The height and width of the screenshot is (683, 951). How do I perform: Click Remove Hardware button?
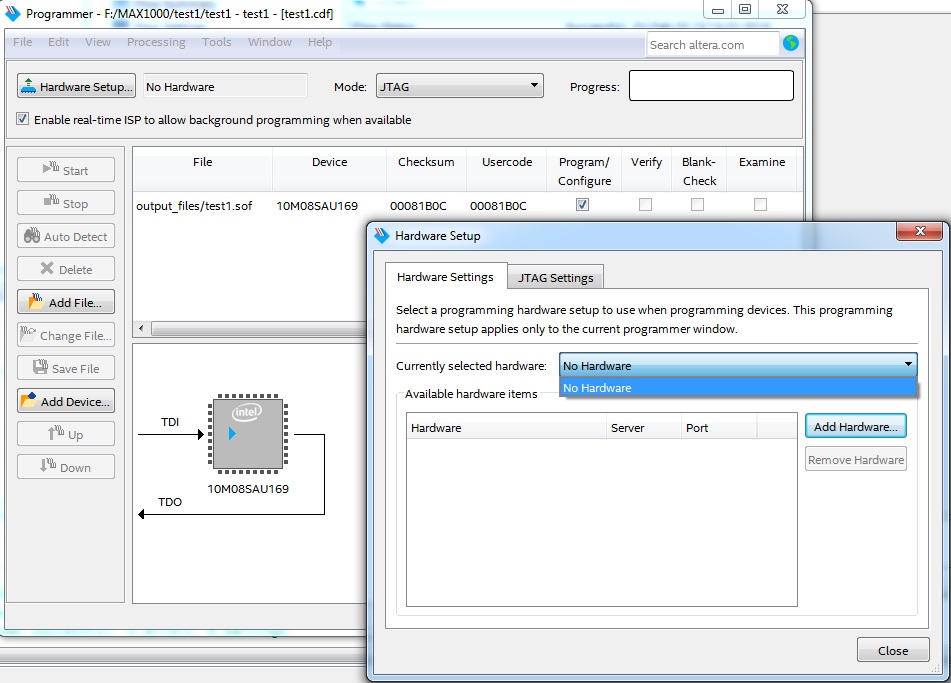855,460
